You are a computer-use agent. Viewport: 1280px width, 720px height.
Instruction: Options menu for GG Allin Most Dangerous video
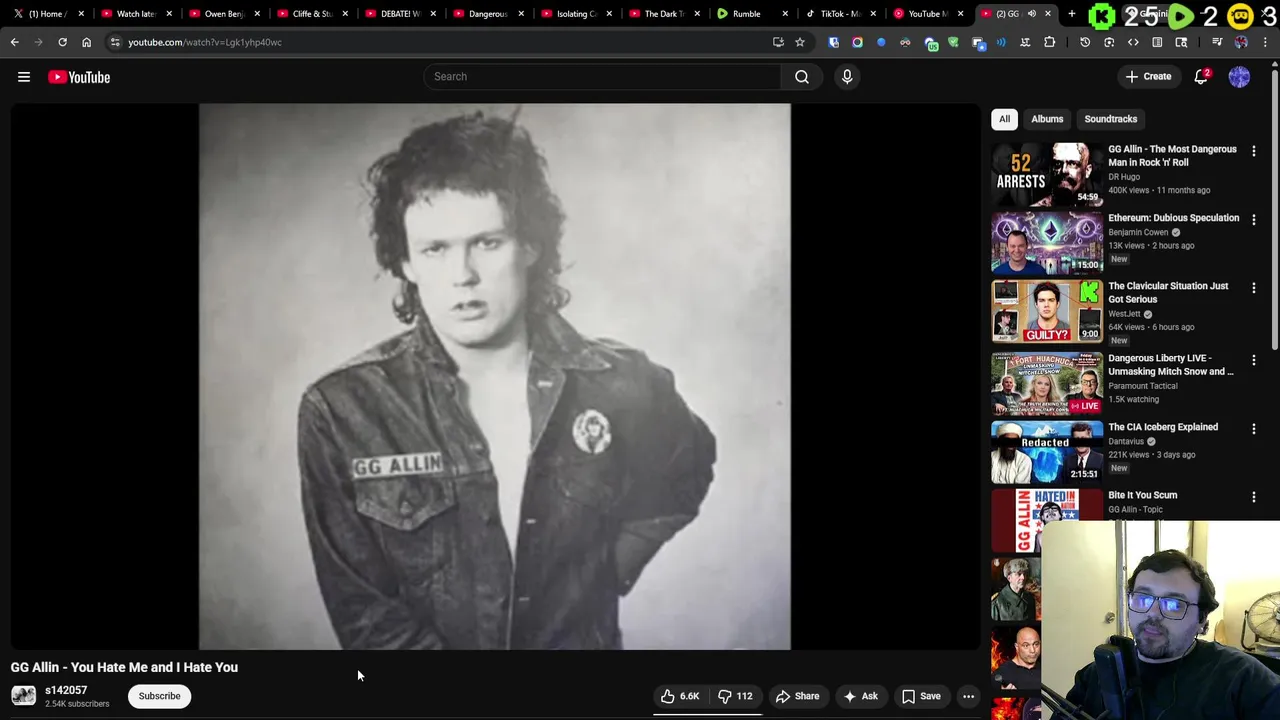pos(1253,151)
